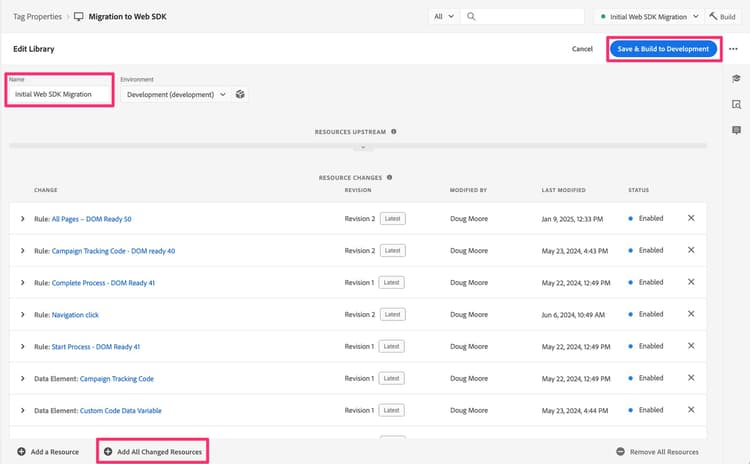750x464 pixels.
Task: Click the Resource Changes info icon
Action: (x=389, y=177)
